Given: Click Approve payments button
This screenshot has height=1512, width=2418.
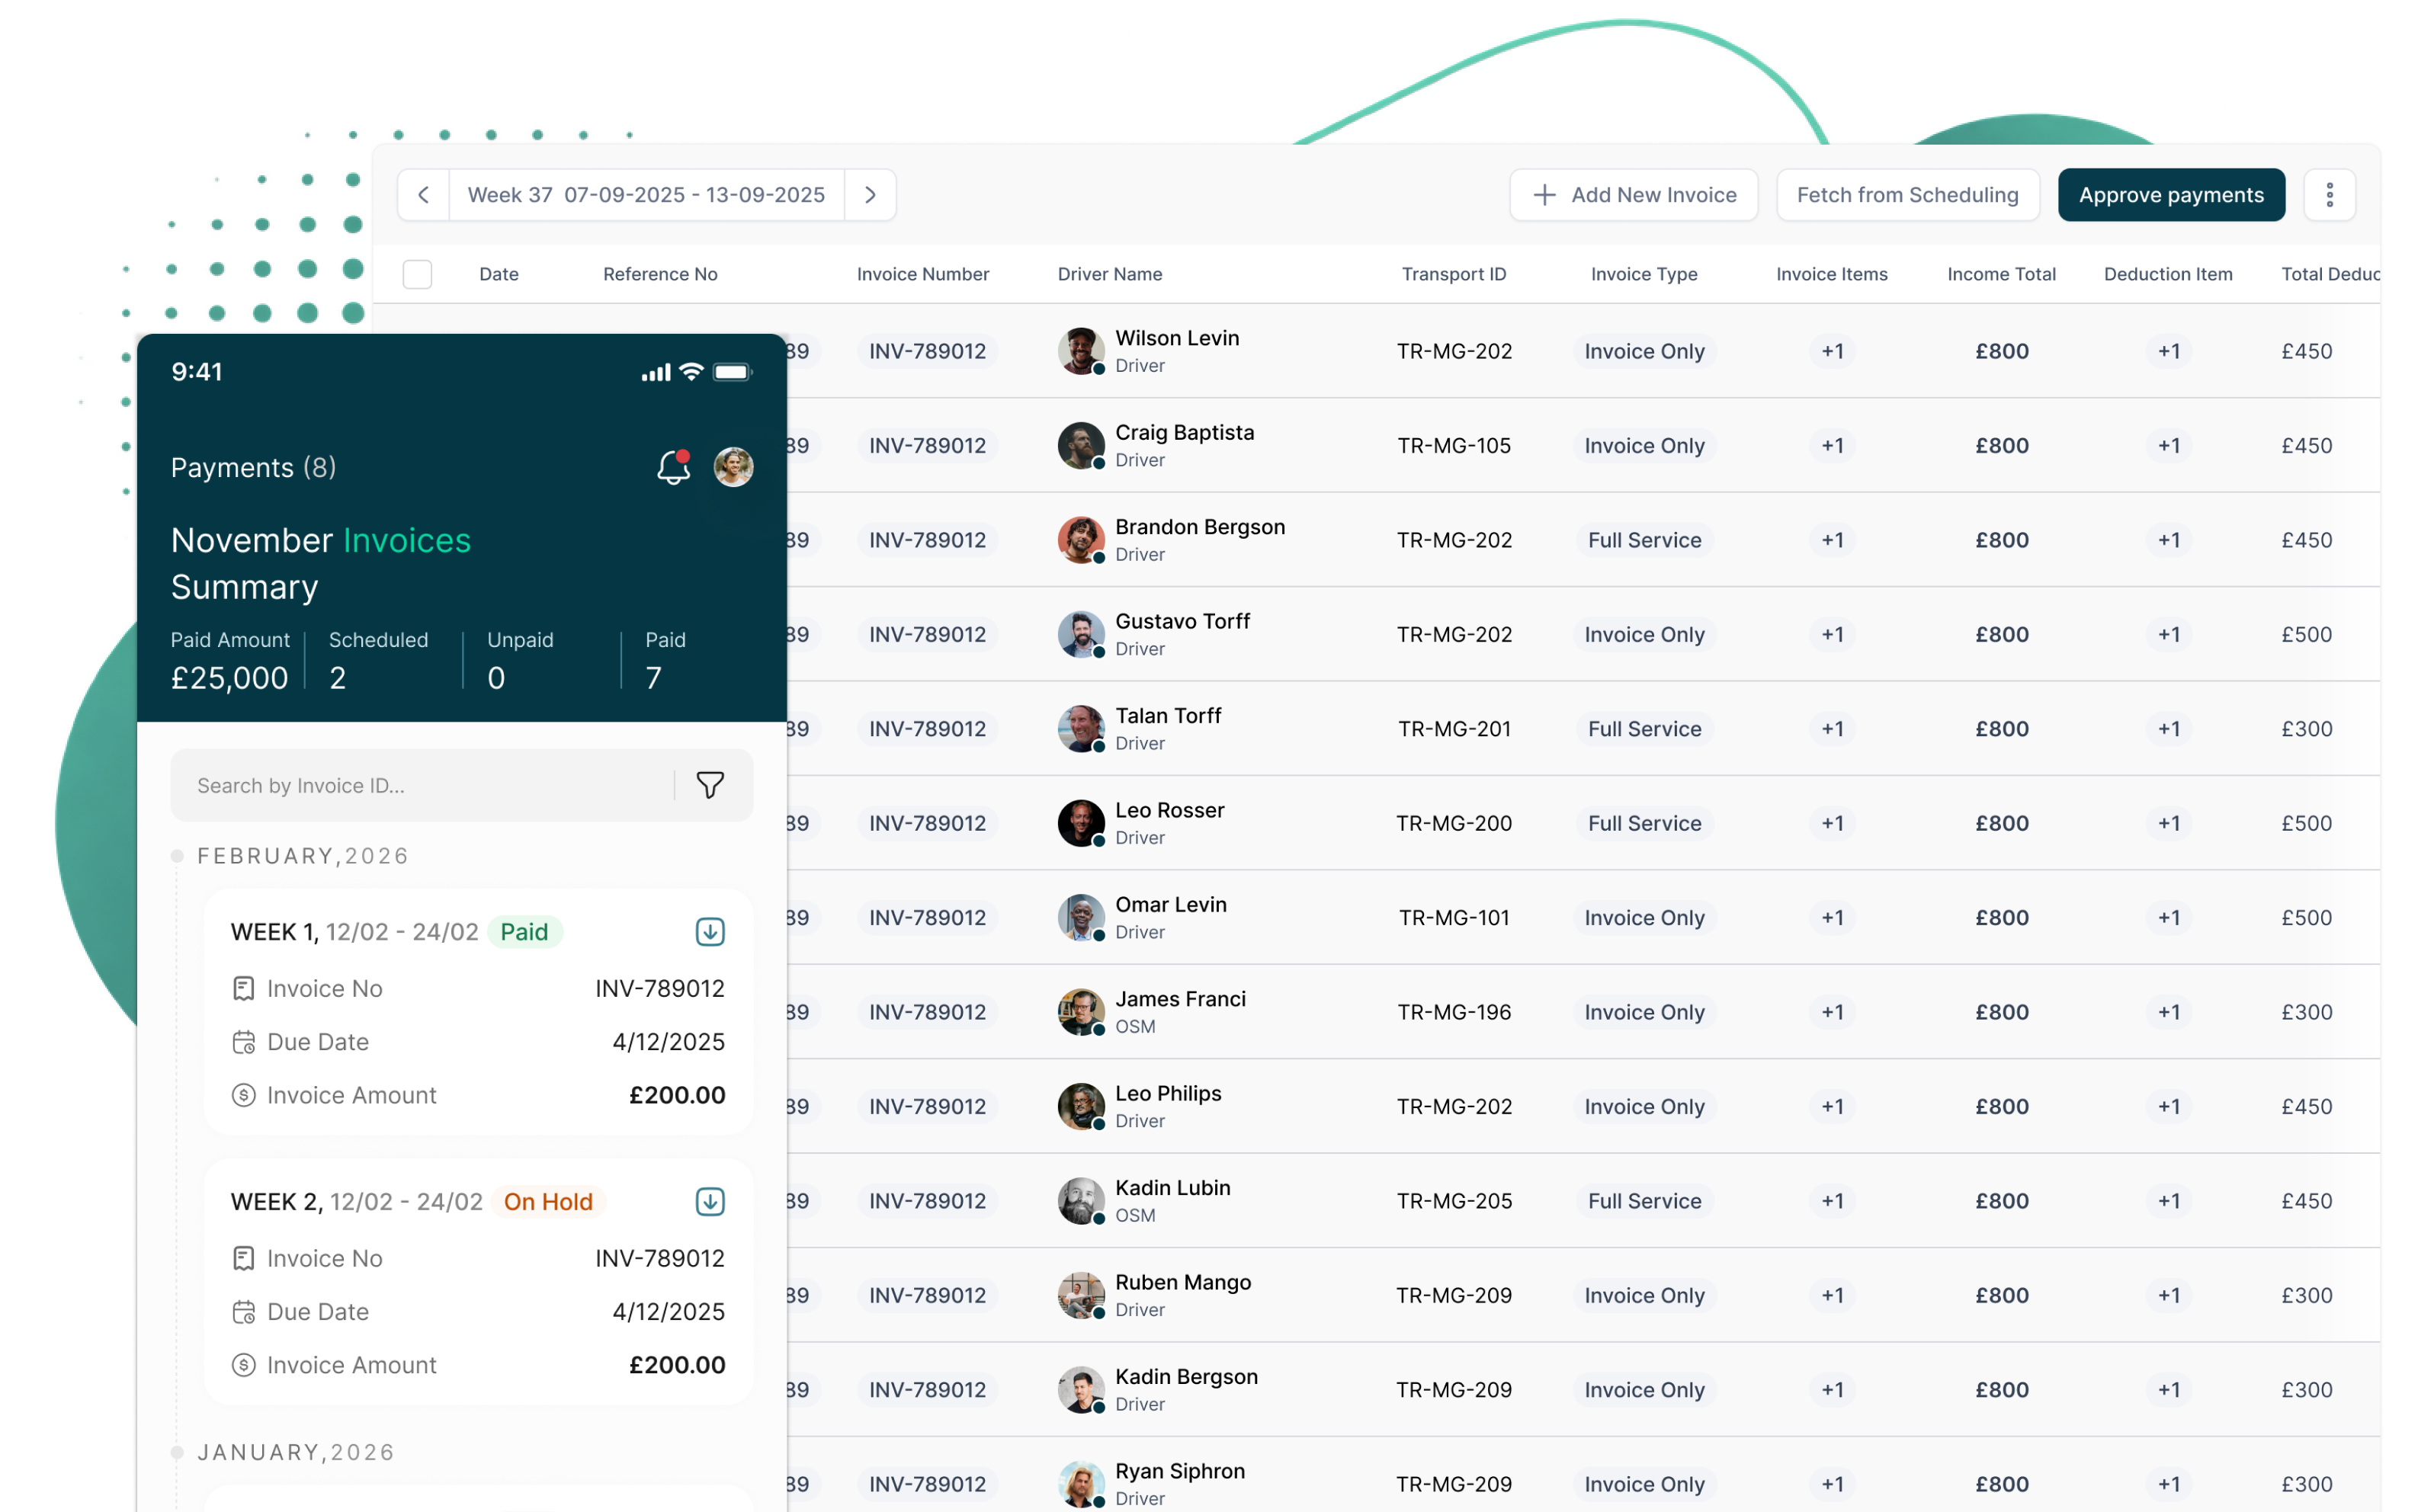Looking at the screenshot, I should click(2171, 195).
